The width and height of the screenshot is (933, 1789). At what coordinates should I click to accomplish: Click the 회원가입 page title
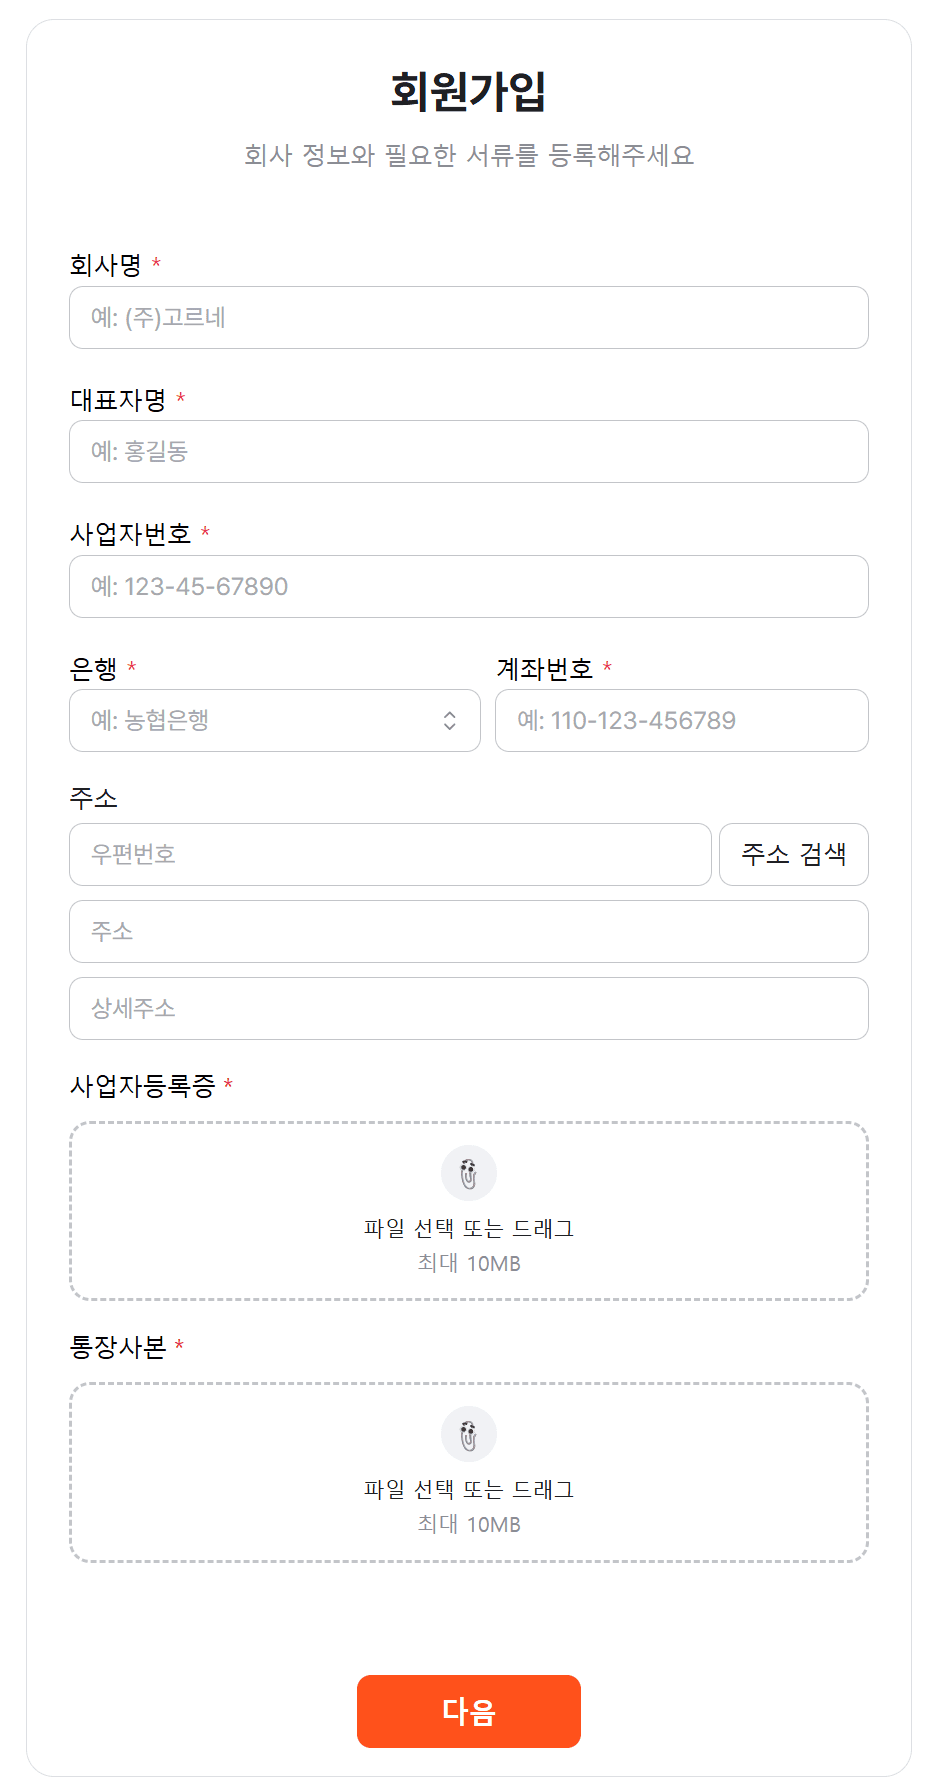click(x=468, y=90)
